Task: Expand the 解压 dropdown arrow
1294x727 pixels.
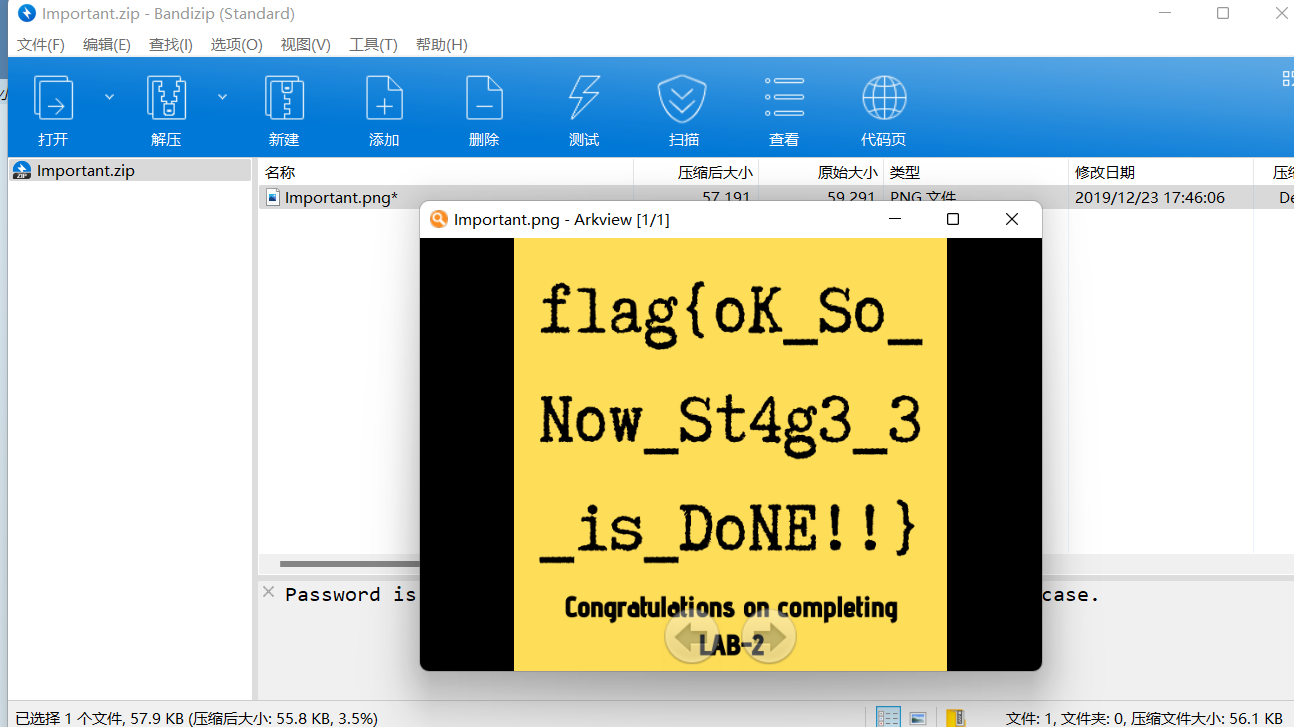Action: click(x=222, y=97)
